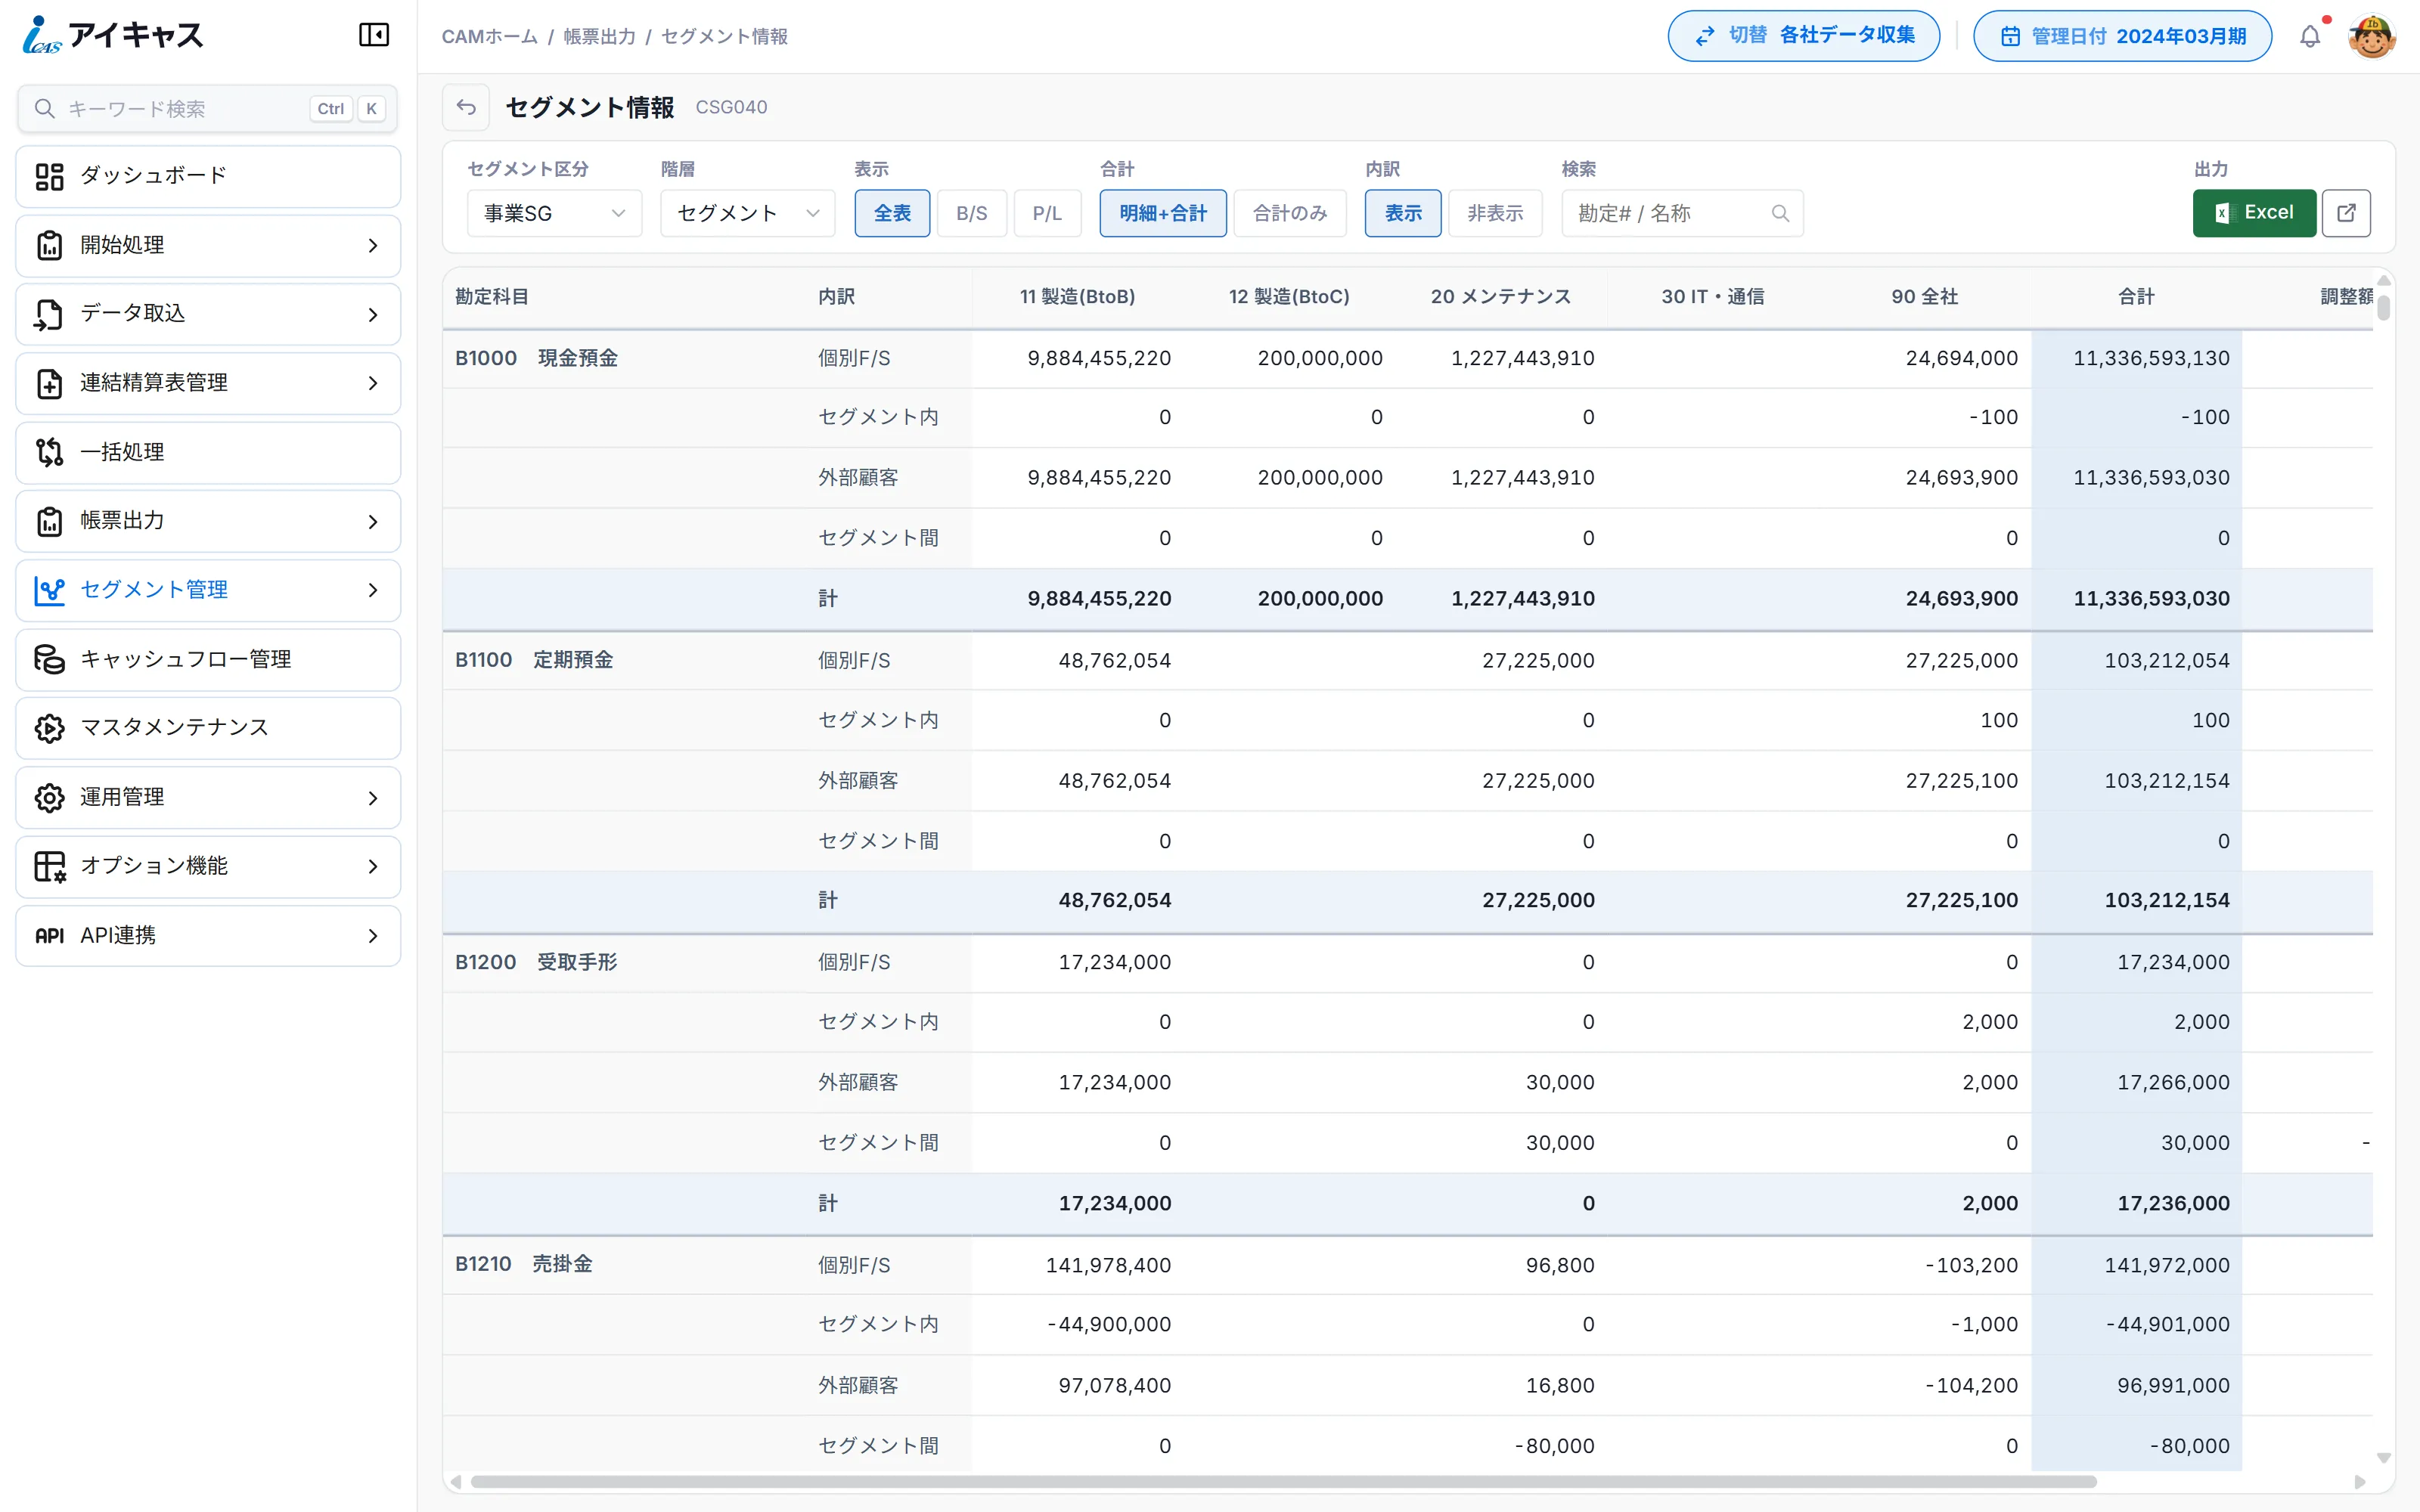Click the 開始処理 clipboard icon
This screenshot has height=1512, width=2420.
point(49,245)
